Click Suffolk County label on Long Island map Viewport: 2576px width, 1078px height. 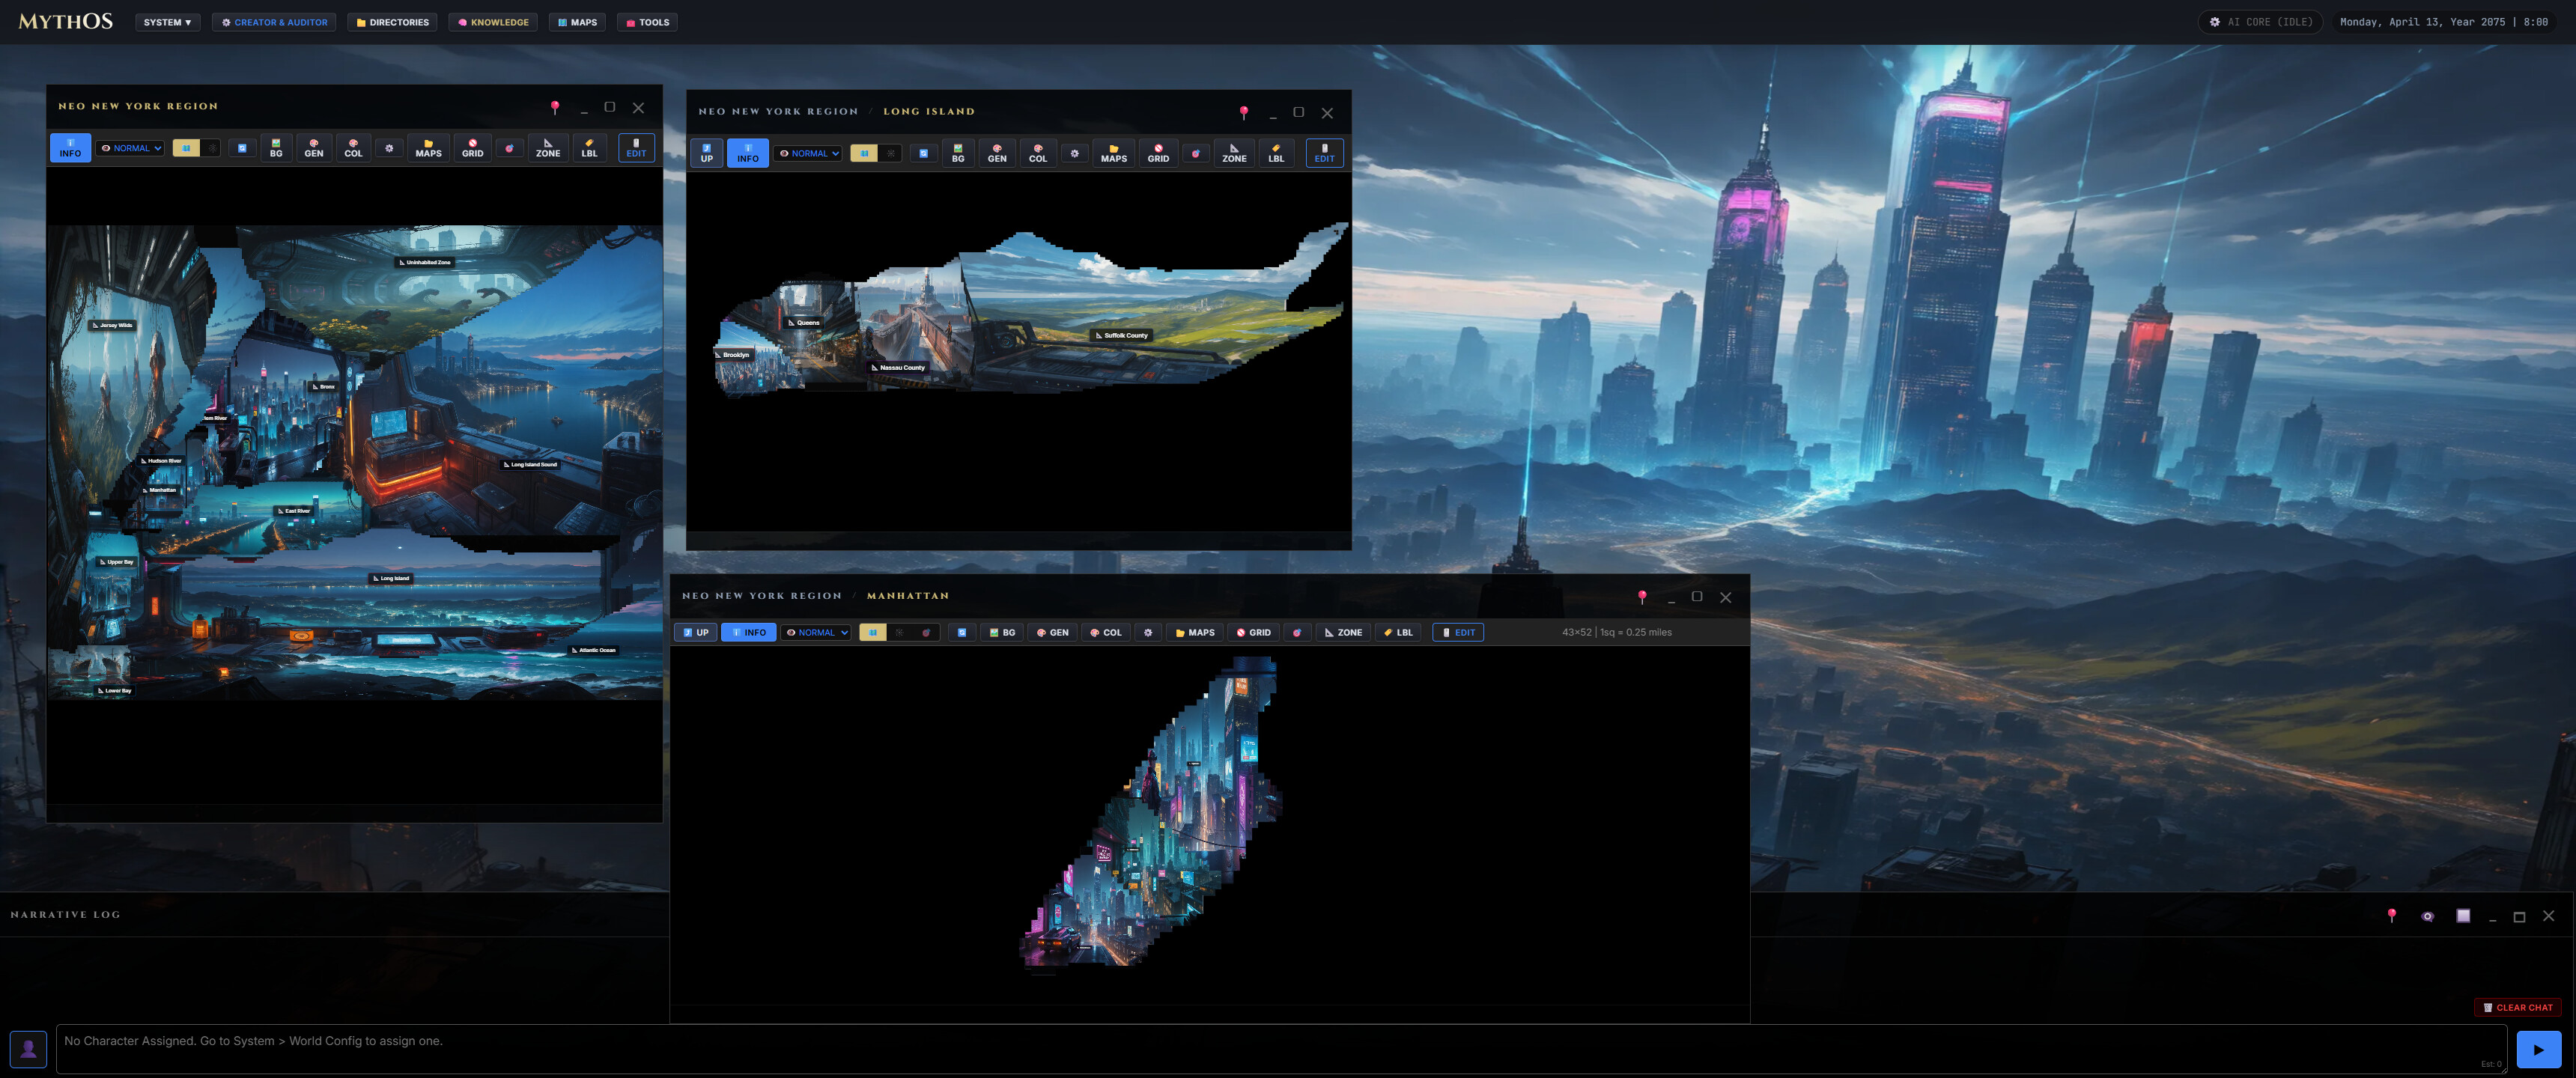1121,335
